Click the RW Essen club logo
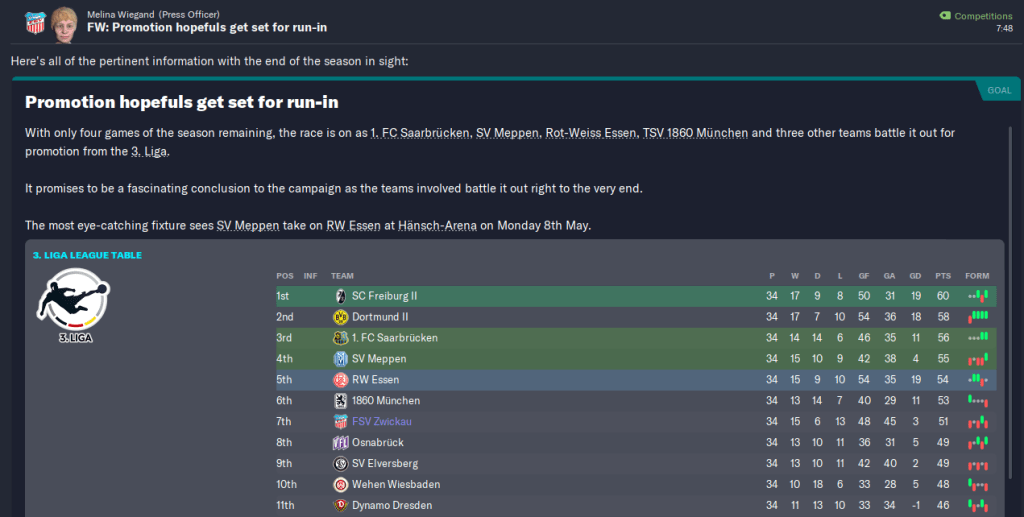Viewport: 1024px width, 517px height. coord(340,380)
